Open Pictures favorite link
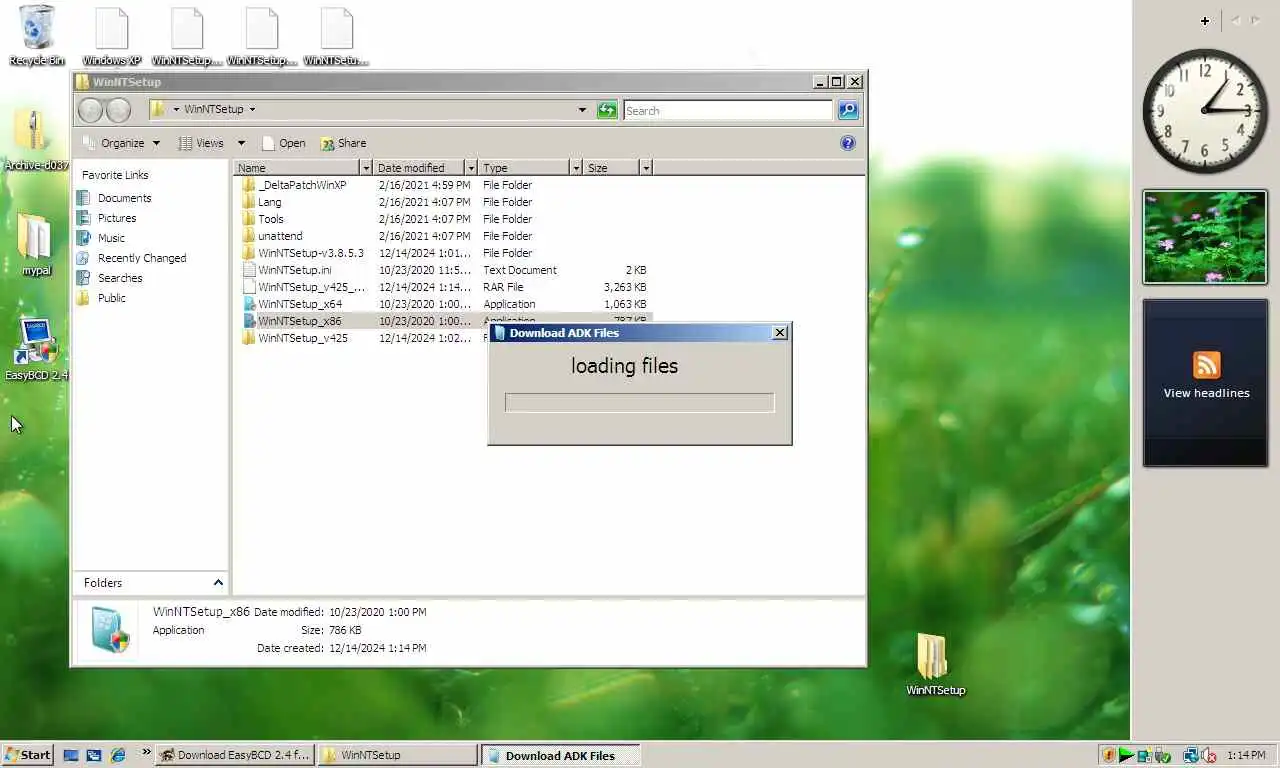The image size is (1280, 768). tap(107, 218)
